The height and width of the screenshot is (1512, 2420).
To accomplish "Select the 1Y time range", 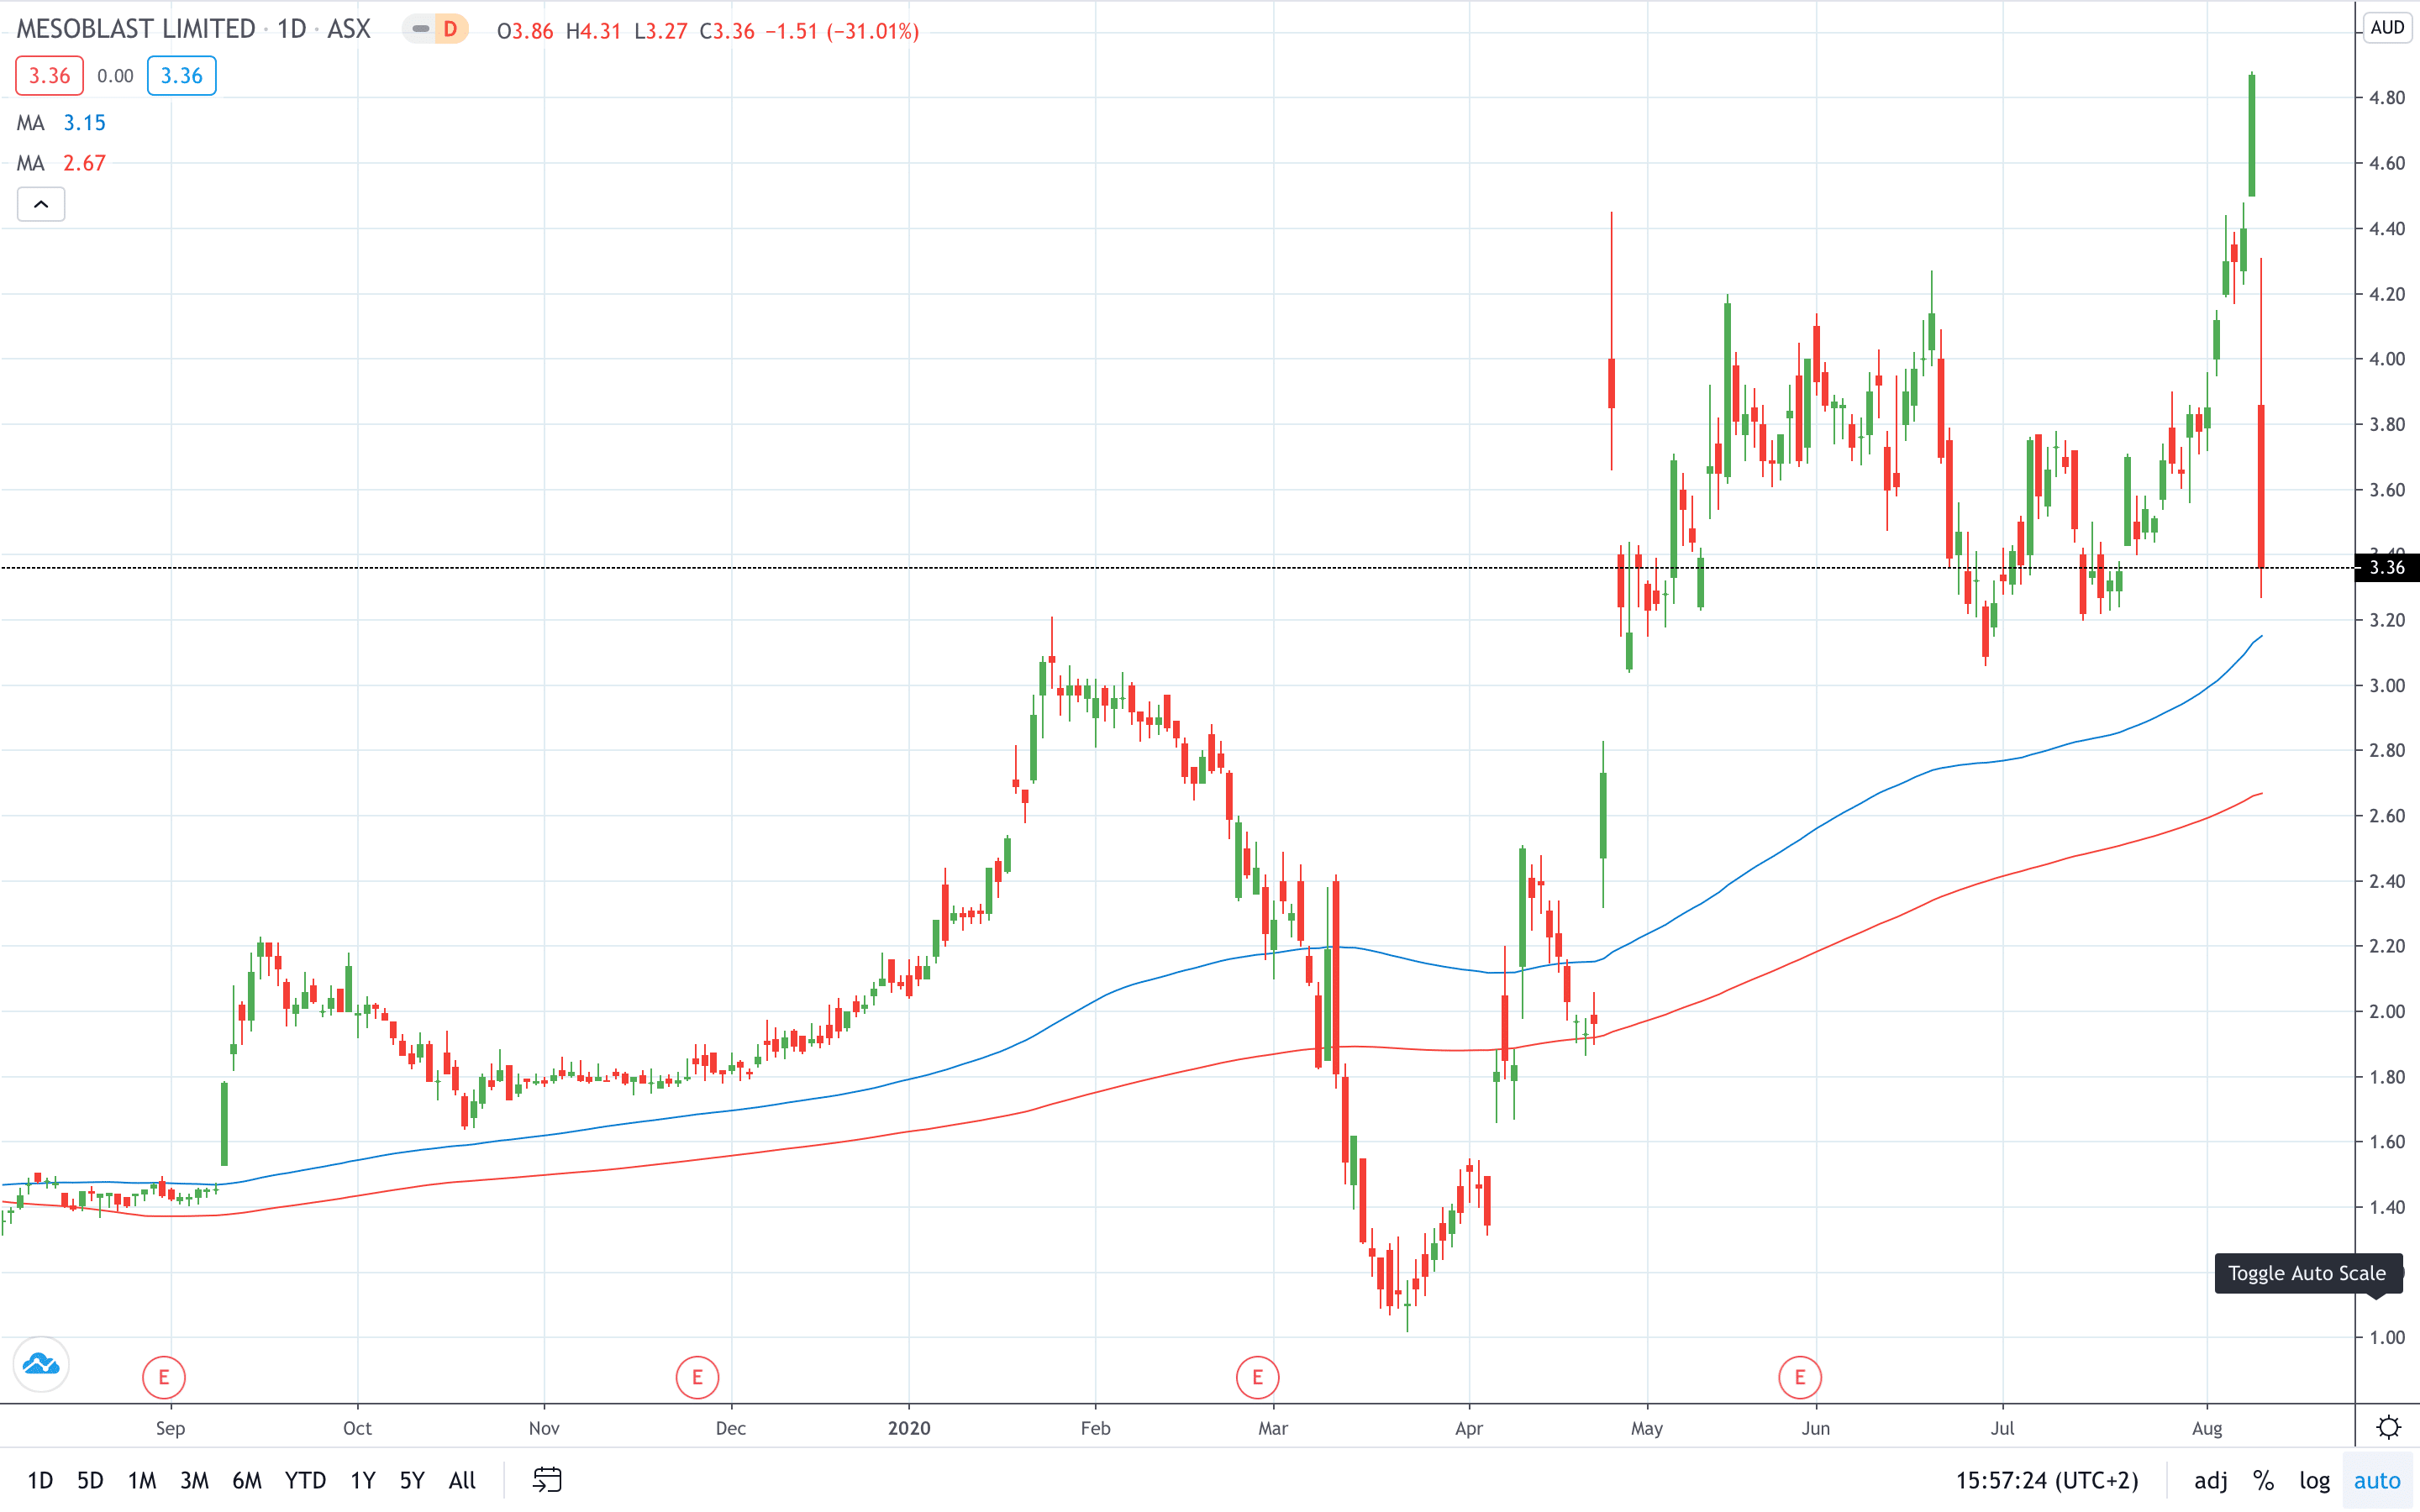I will pos(363,1480).
